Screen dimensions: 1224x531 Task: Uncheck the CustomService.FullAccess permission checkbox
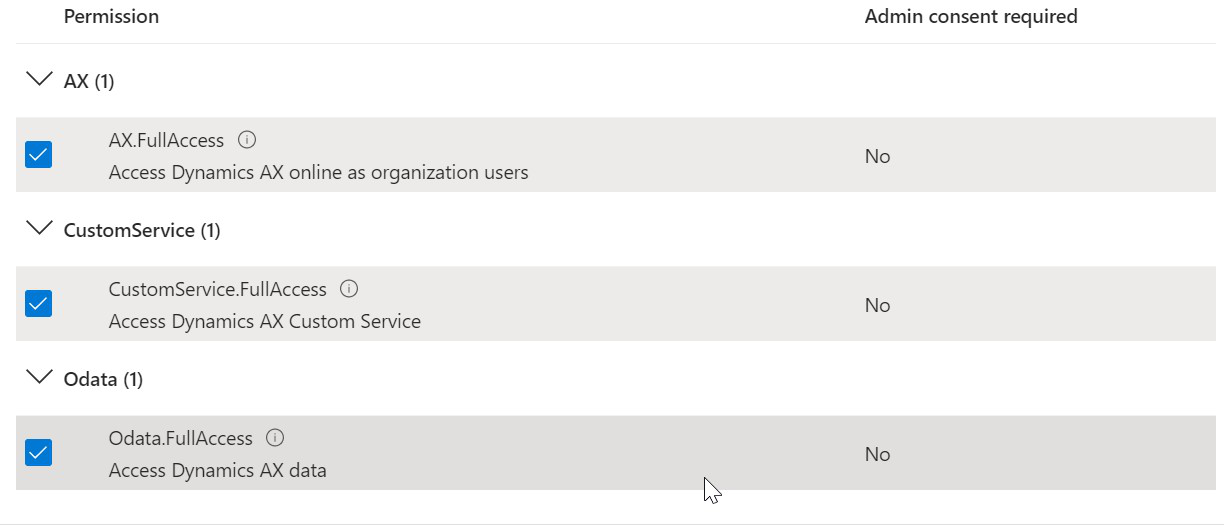38,303
